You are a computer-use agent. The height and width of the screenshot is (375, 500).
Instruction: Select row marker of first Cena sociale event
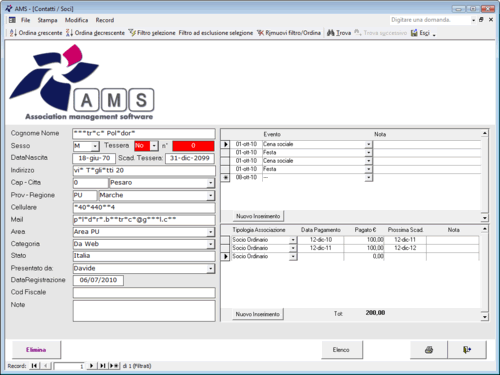[x=226, y=144]
